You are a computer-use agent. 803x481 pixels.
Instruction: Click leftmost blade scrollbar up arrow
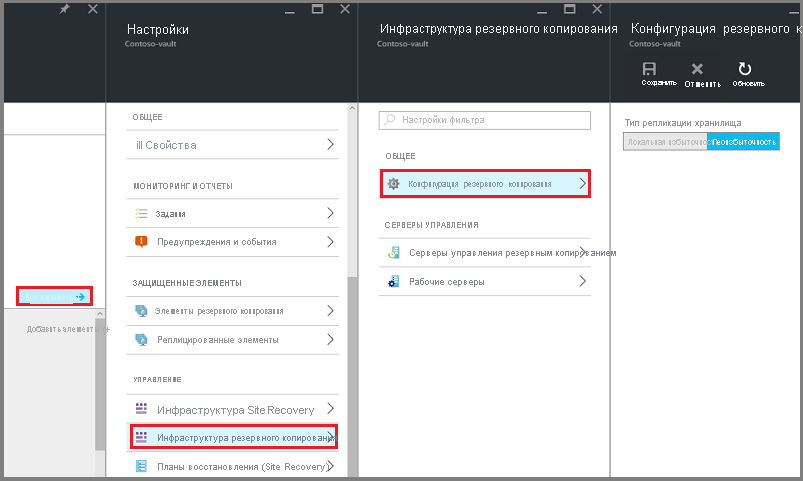tap(100, 313)
